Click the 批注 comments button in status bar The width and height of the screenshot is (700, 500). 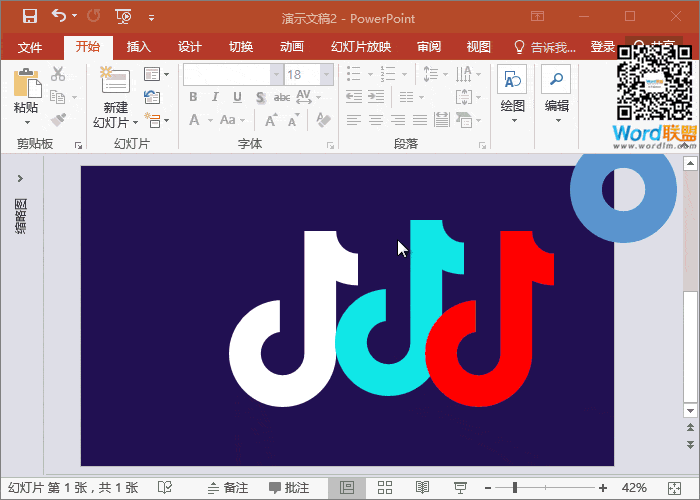tap(289, 488)
